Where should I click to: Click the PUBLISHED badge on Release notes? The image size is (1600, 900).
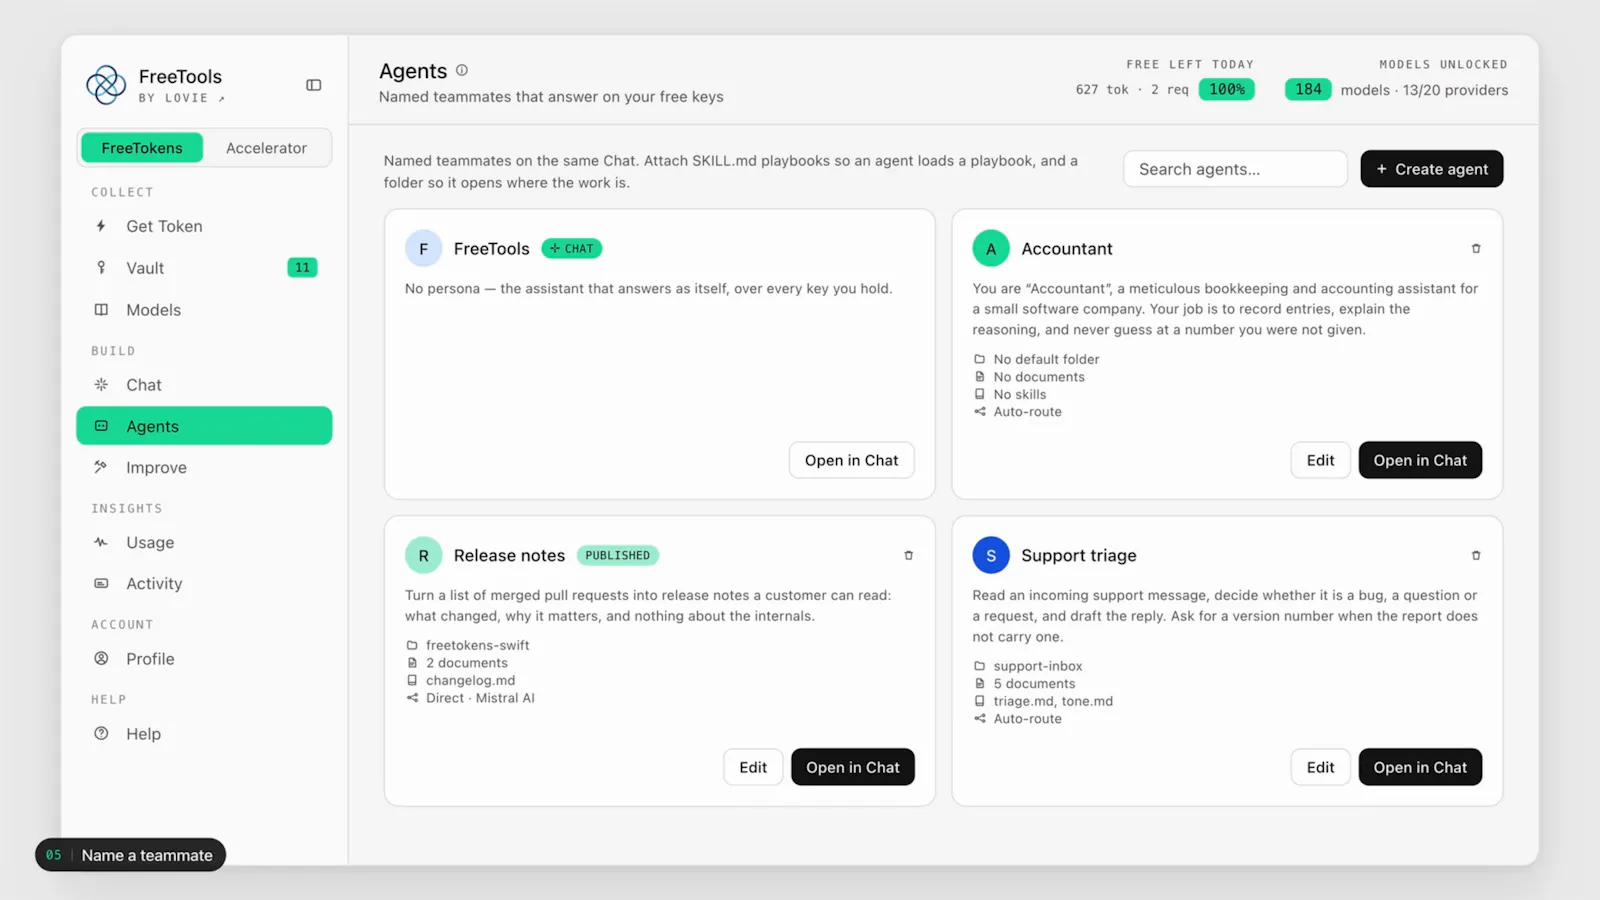(617, 556)
